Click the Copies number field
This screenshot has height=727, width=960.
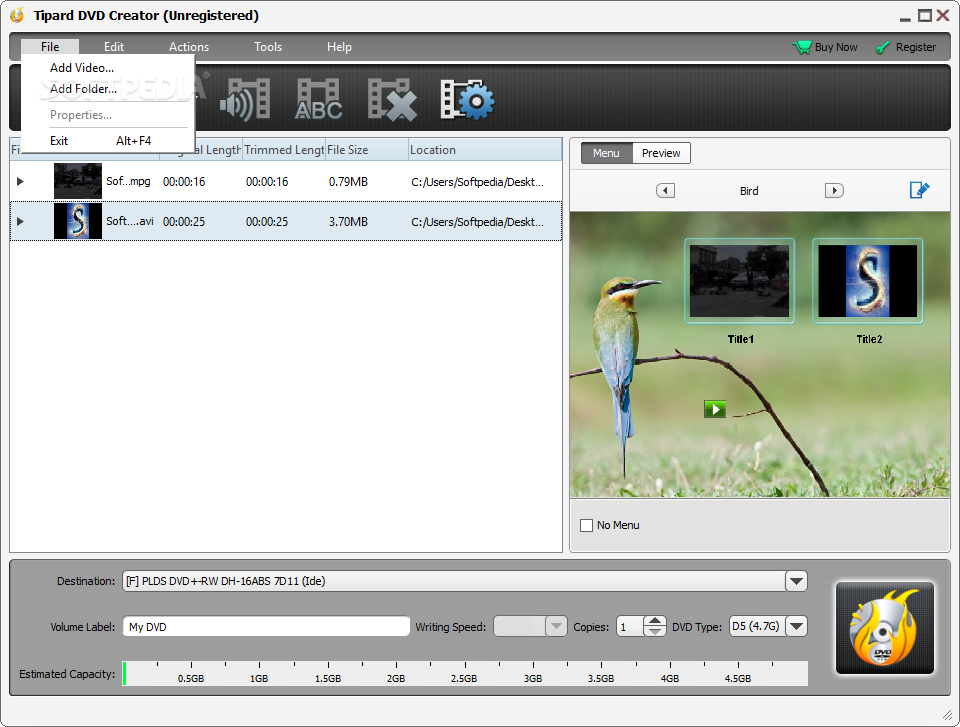click(631, 627)
